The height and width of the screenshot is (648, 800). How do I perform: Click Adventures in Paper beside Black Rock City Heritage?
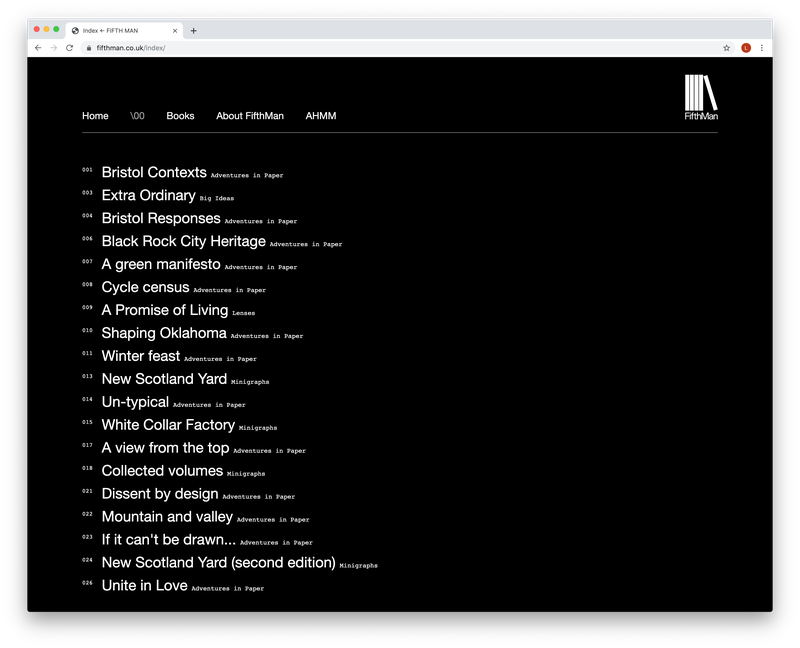[306, 244]
